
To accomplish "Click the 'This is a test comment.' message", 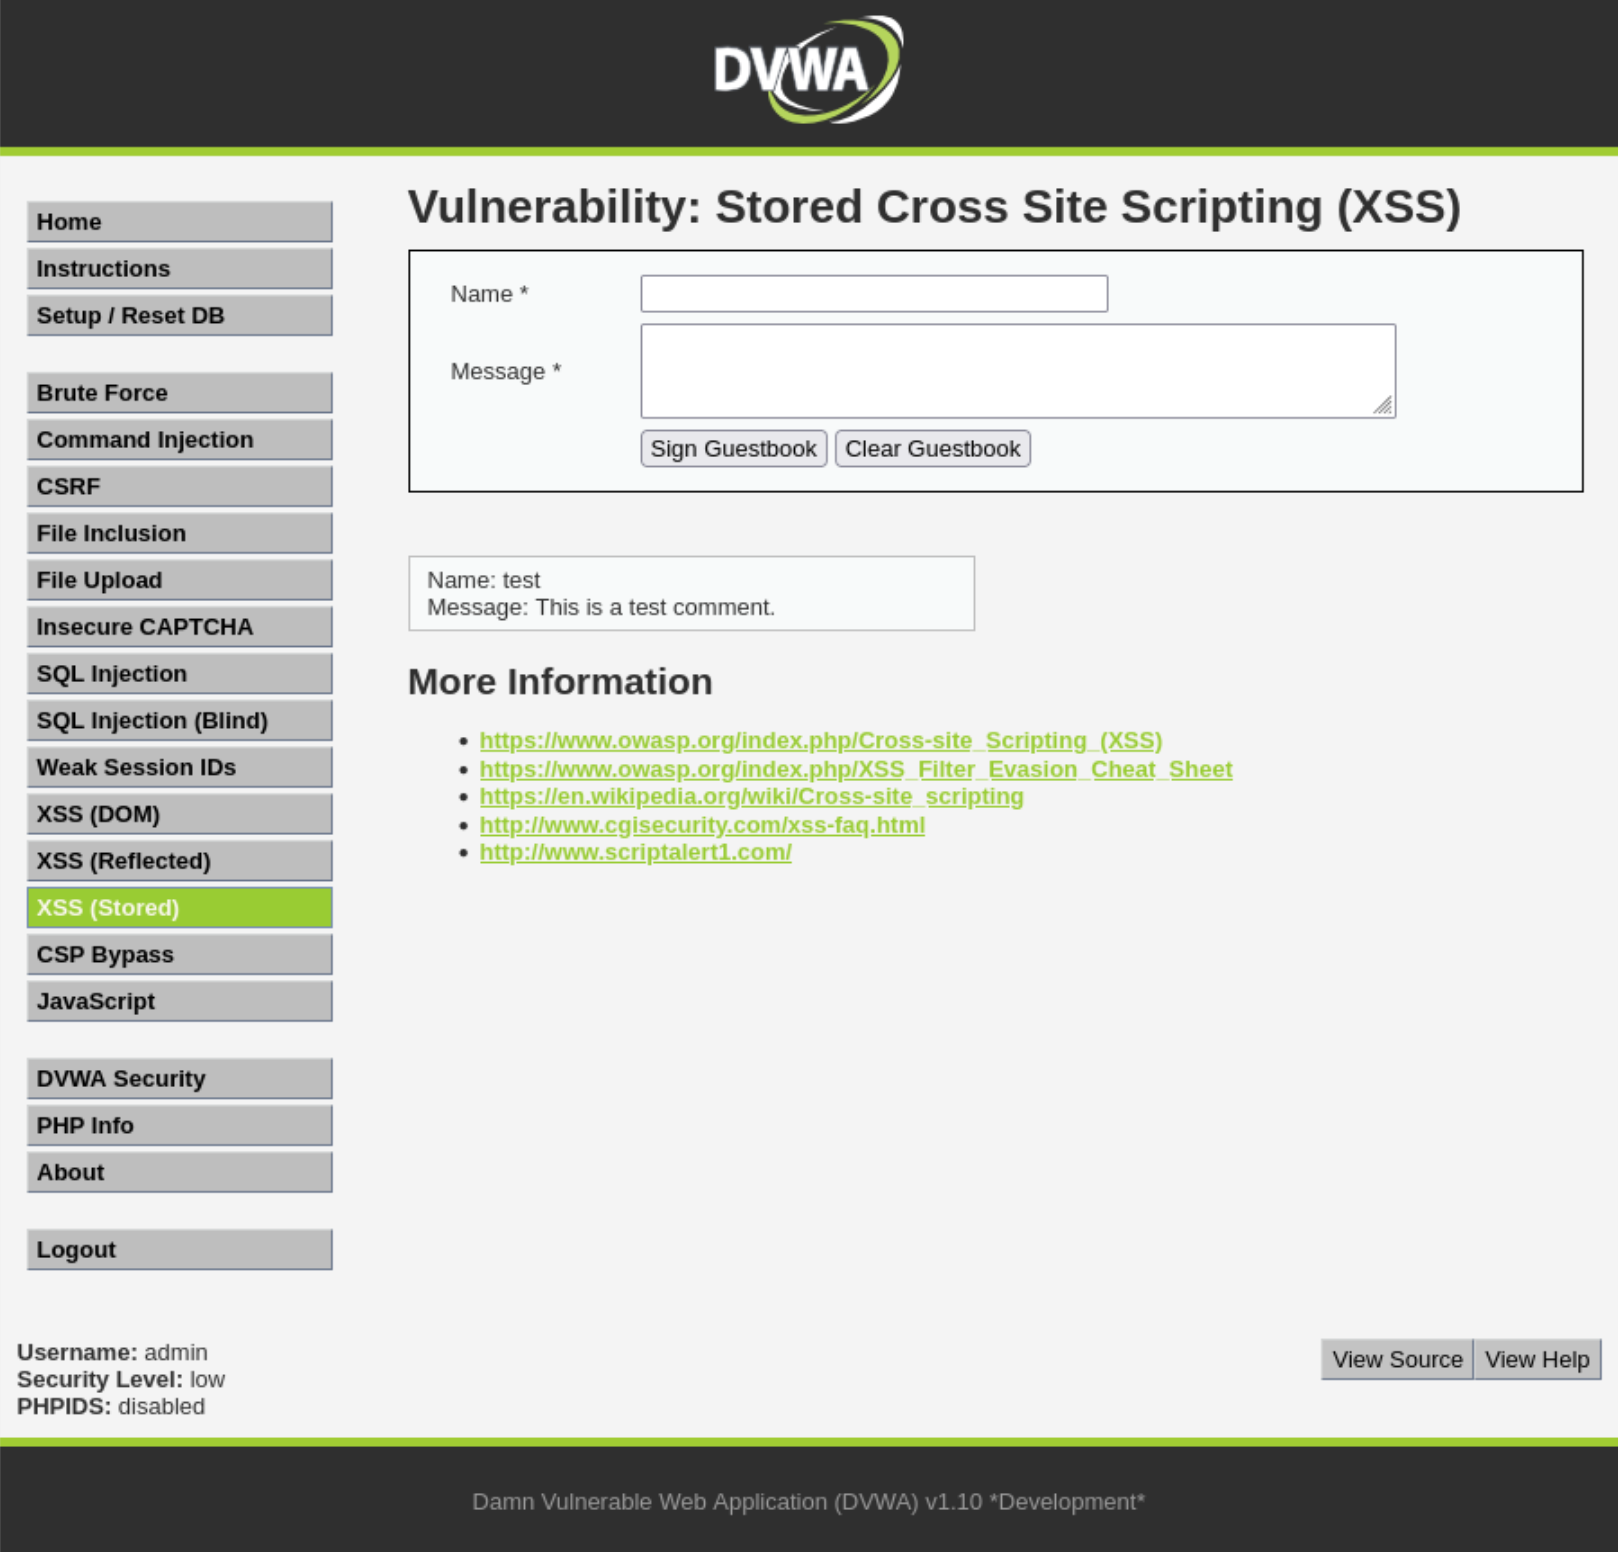I will click(655, 608).
